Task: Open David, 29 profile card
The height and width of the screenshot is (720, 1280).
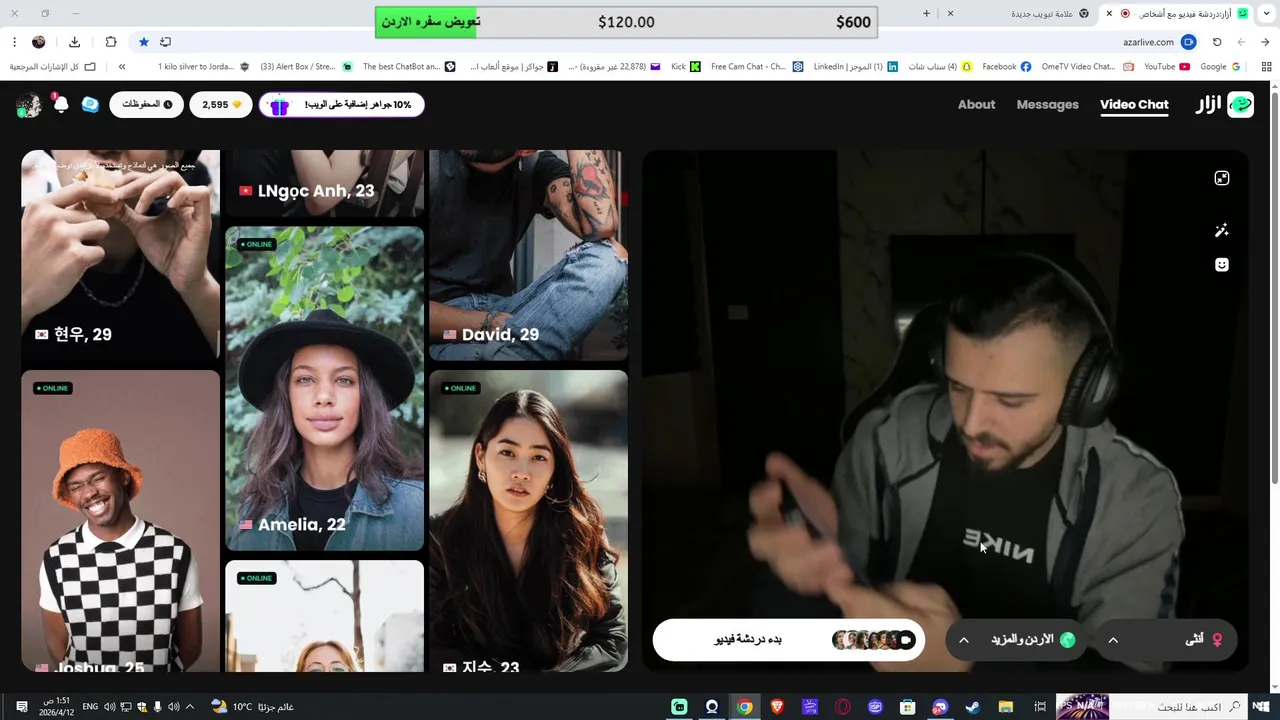Action: click(x=528, y=255)
